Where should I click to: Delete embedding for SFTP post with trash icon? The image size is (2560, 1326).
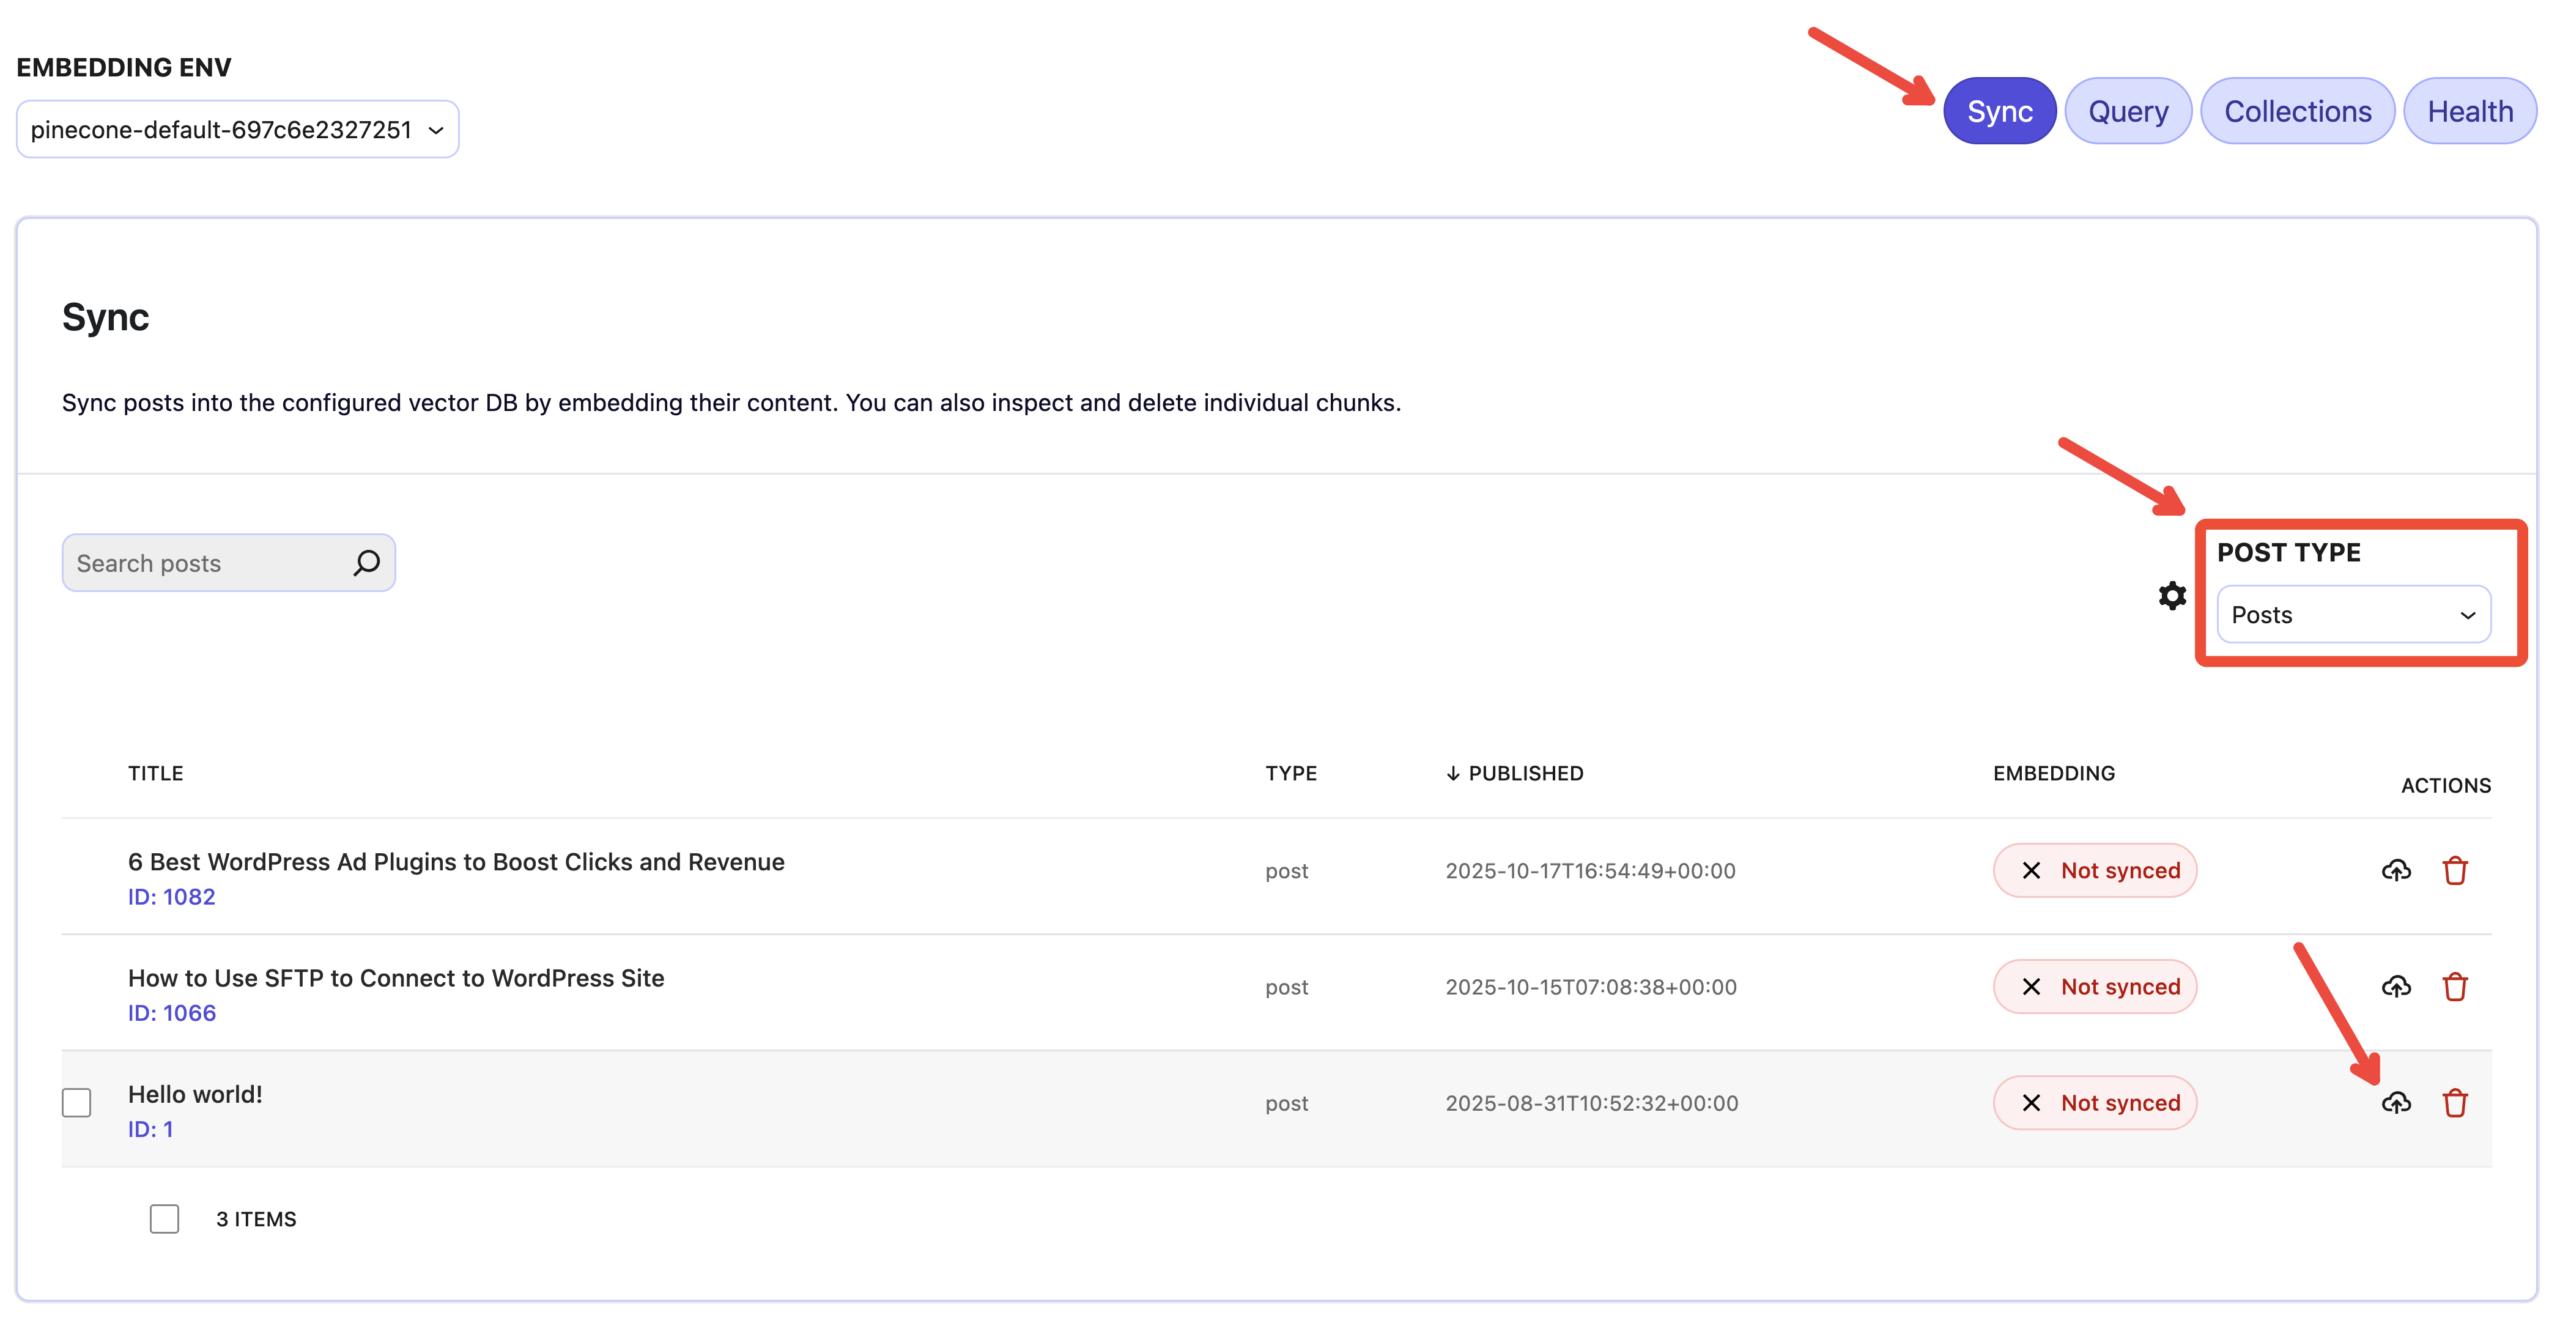tap(2455, 987)
